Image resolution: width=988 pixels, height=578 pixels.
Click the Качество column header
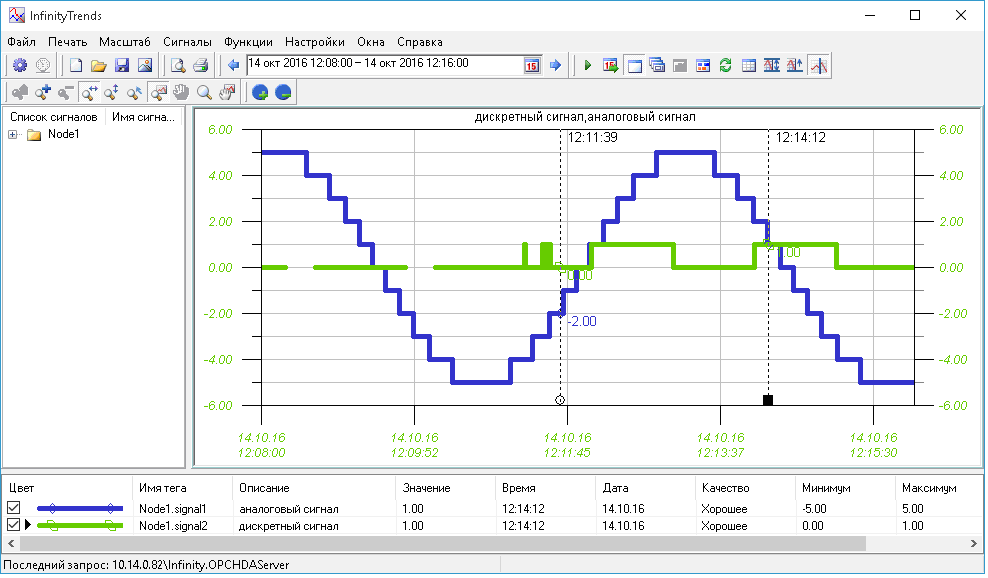click(x=725, y=488)
